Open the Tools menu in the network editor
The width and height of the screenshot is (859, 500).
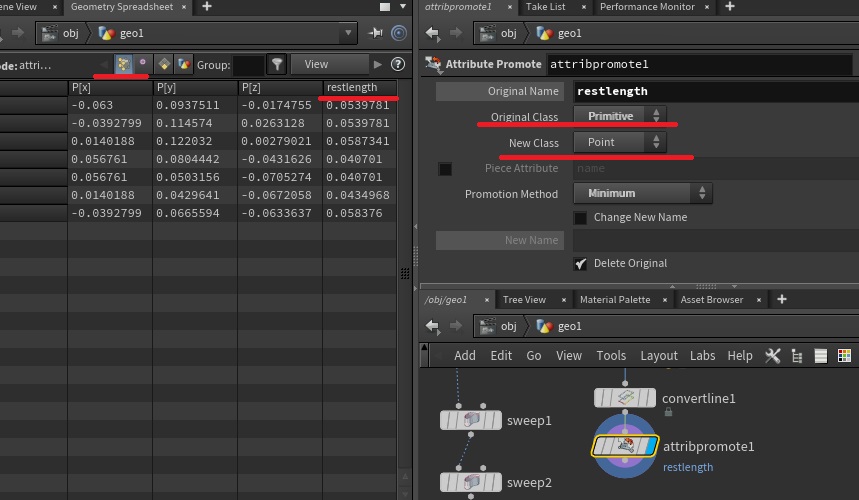[611, 356]
